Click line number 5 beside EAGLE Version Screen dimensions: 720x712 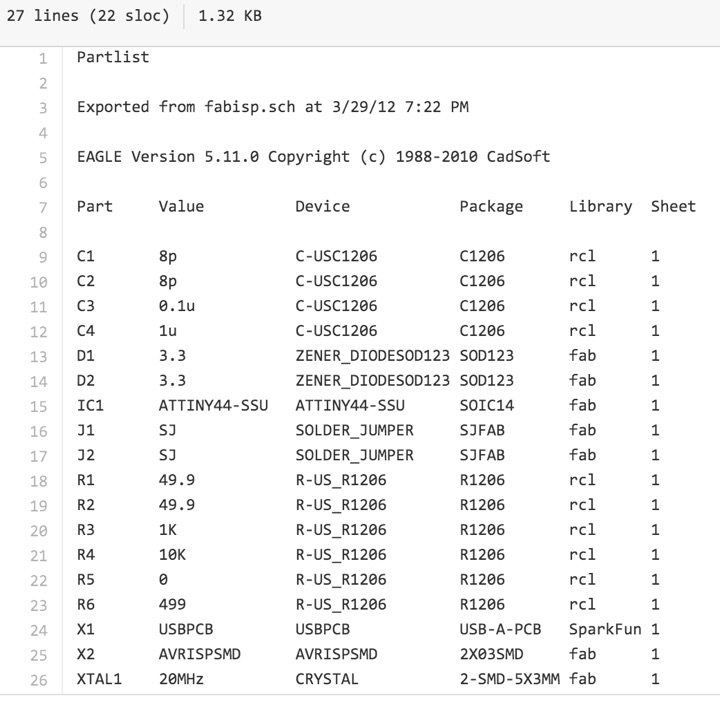coord(43,158)
